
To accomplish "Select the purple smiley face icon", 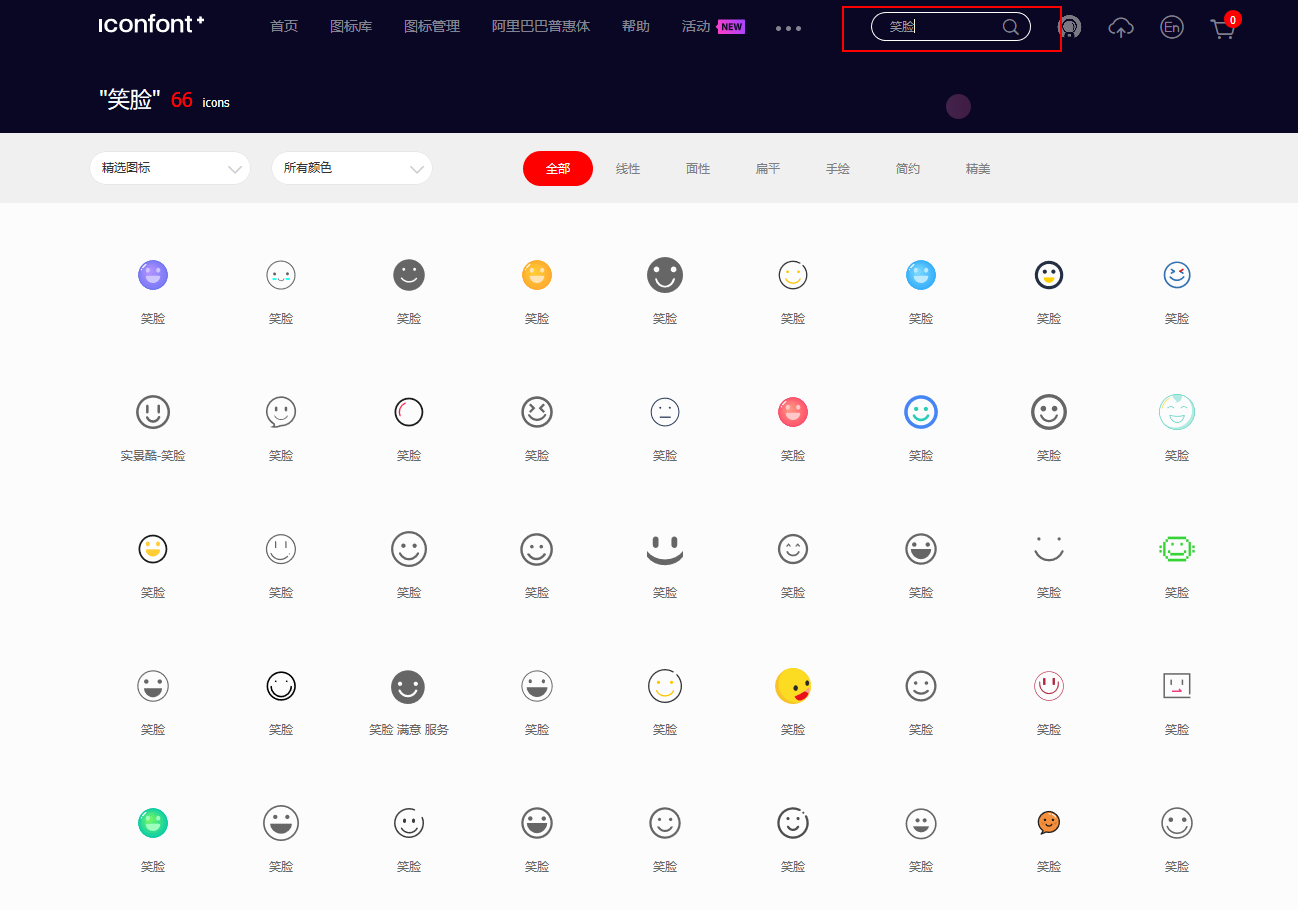I will (153, 274).
